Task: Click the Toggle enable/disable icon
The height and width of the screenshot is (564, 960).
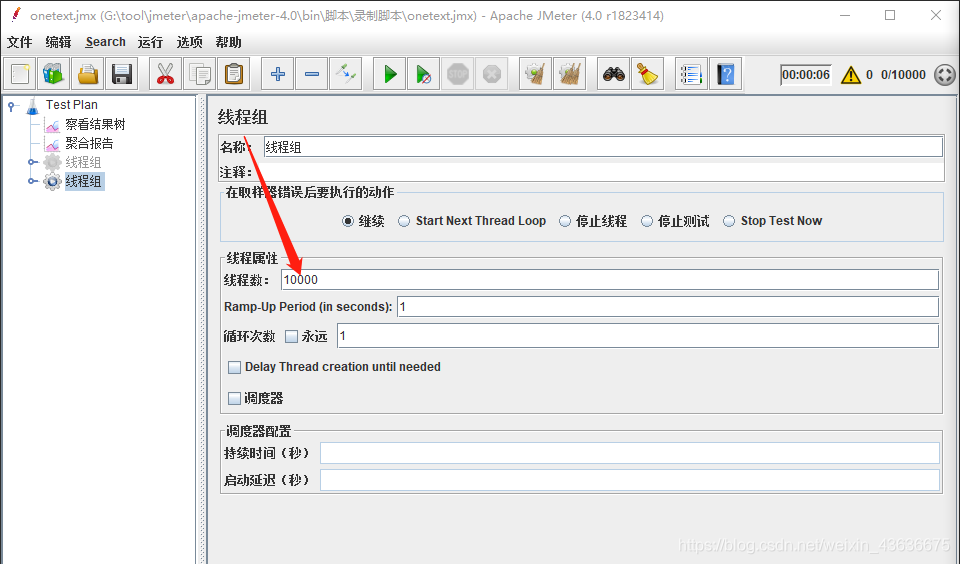Action: tap(345, 74)
